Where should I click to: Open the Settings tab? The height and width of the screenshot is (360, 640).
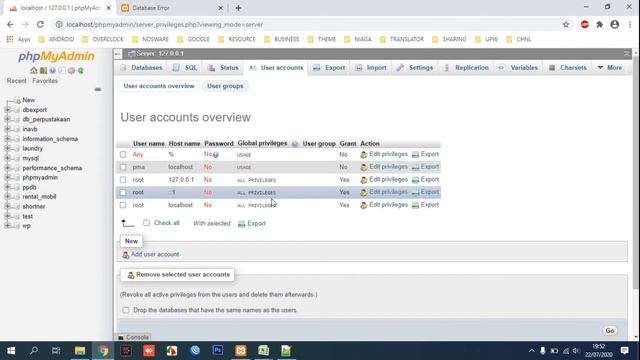(x=415, y=68)
